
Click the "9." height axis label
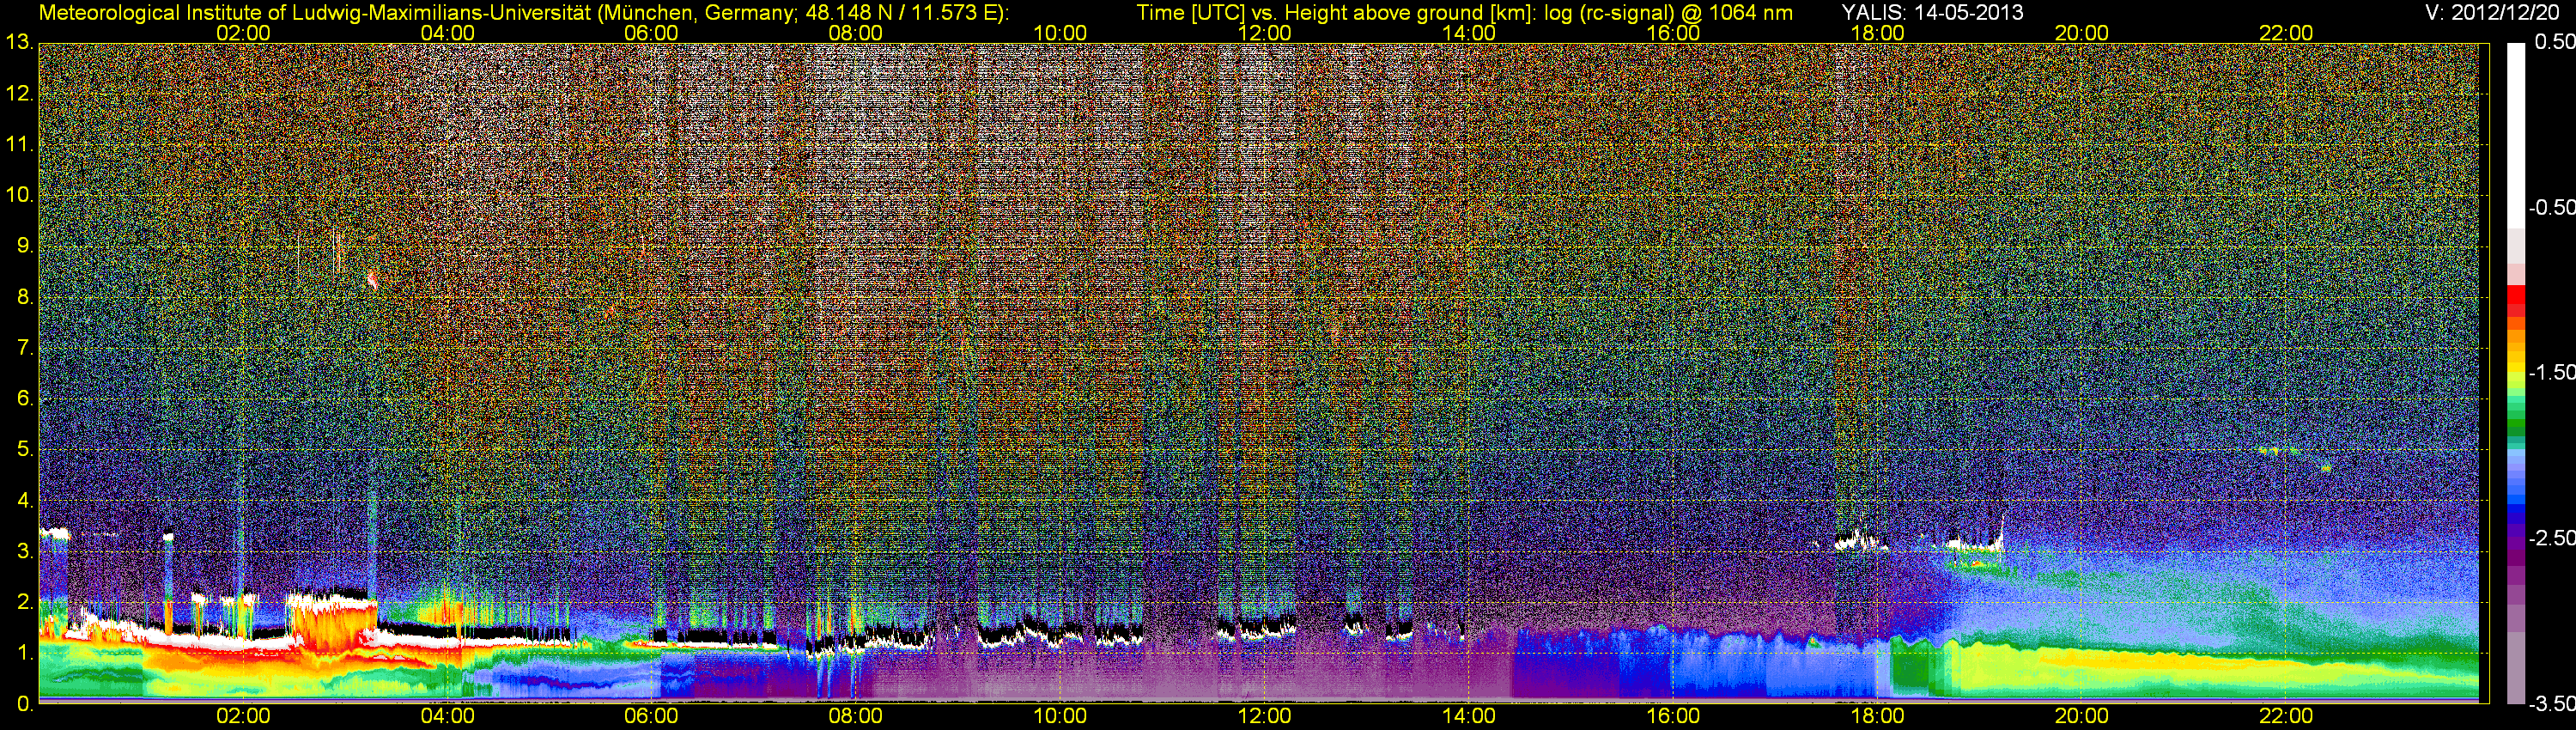pyautogui.click(x=25, y=246)
